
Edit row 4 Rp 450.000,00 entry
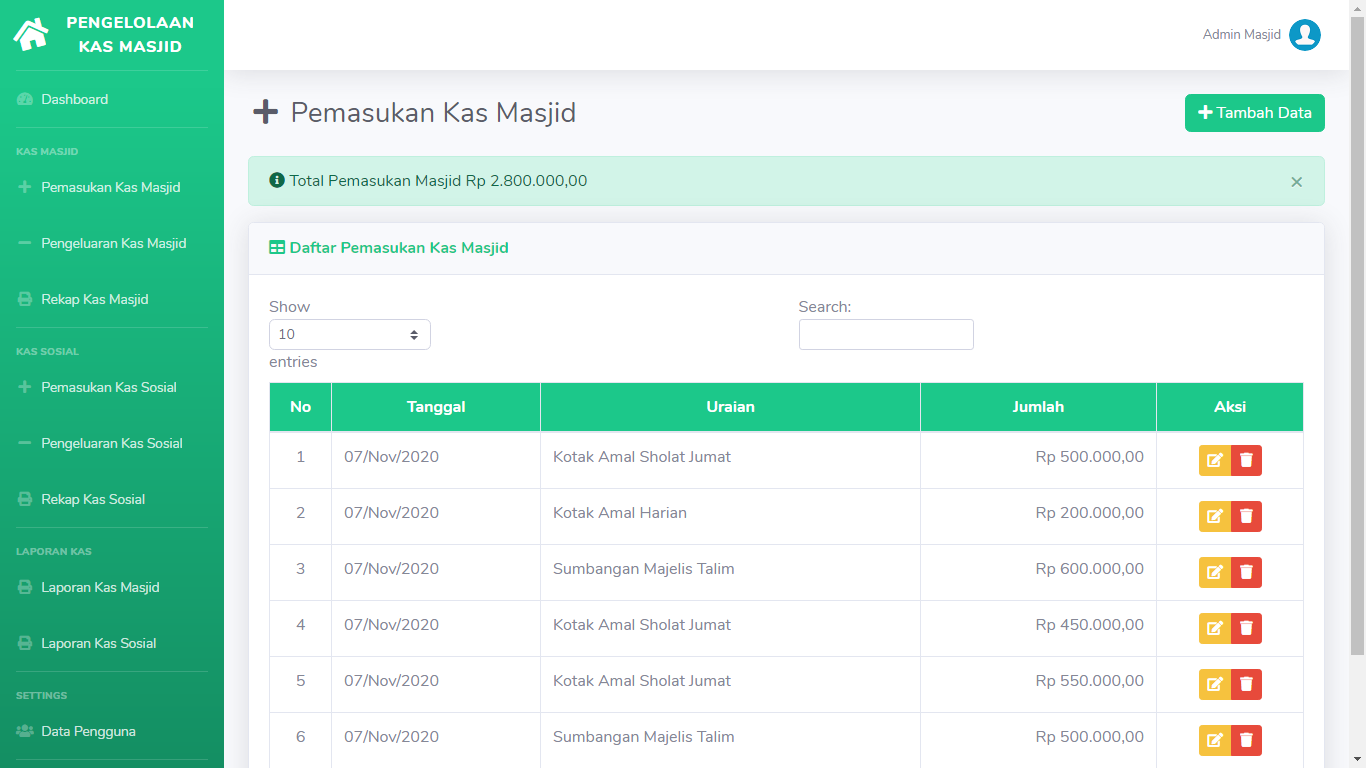1215,628
